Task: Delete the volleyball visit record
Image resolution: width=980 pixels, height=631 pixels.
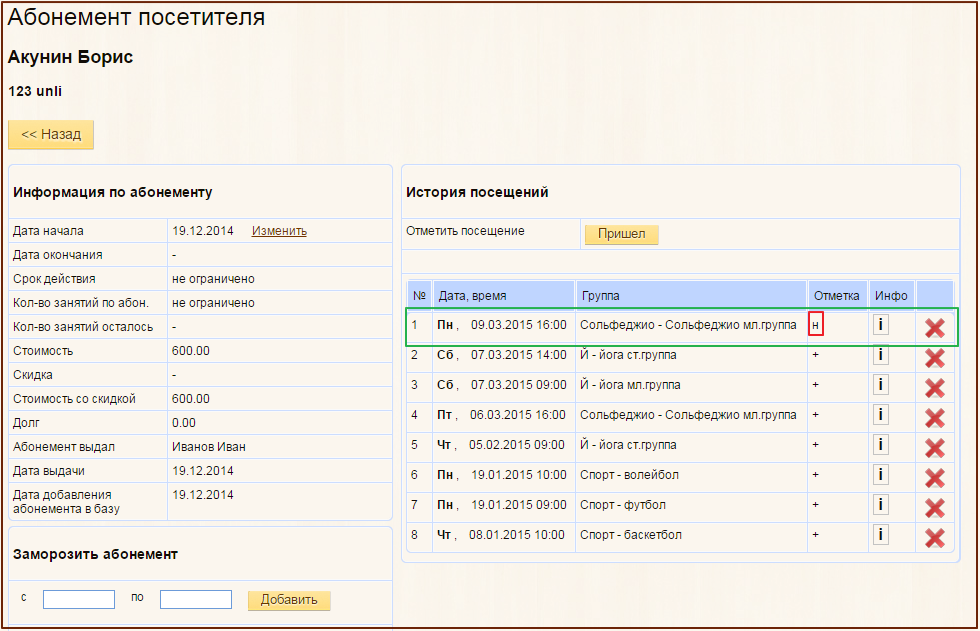Action: coord(934,477)
